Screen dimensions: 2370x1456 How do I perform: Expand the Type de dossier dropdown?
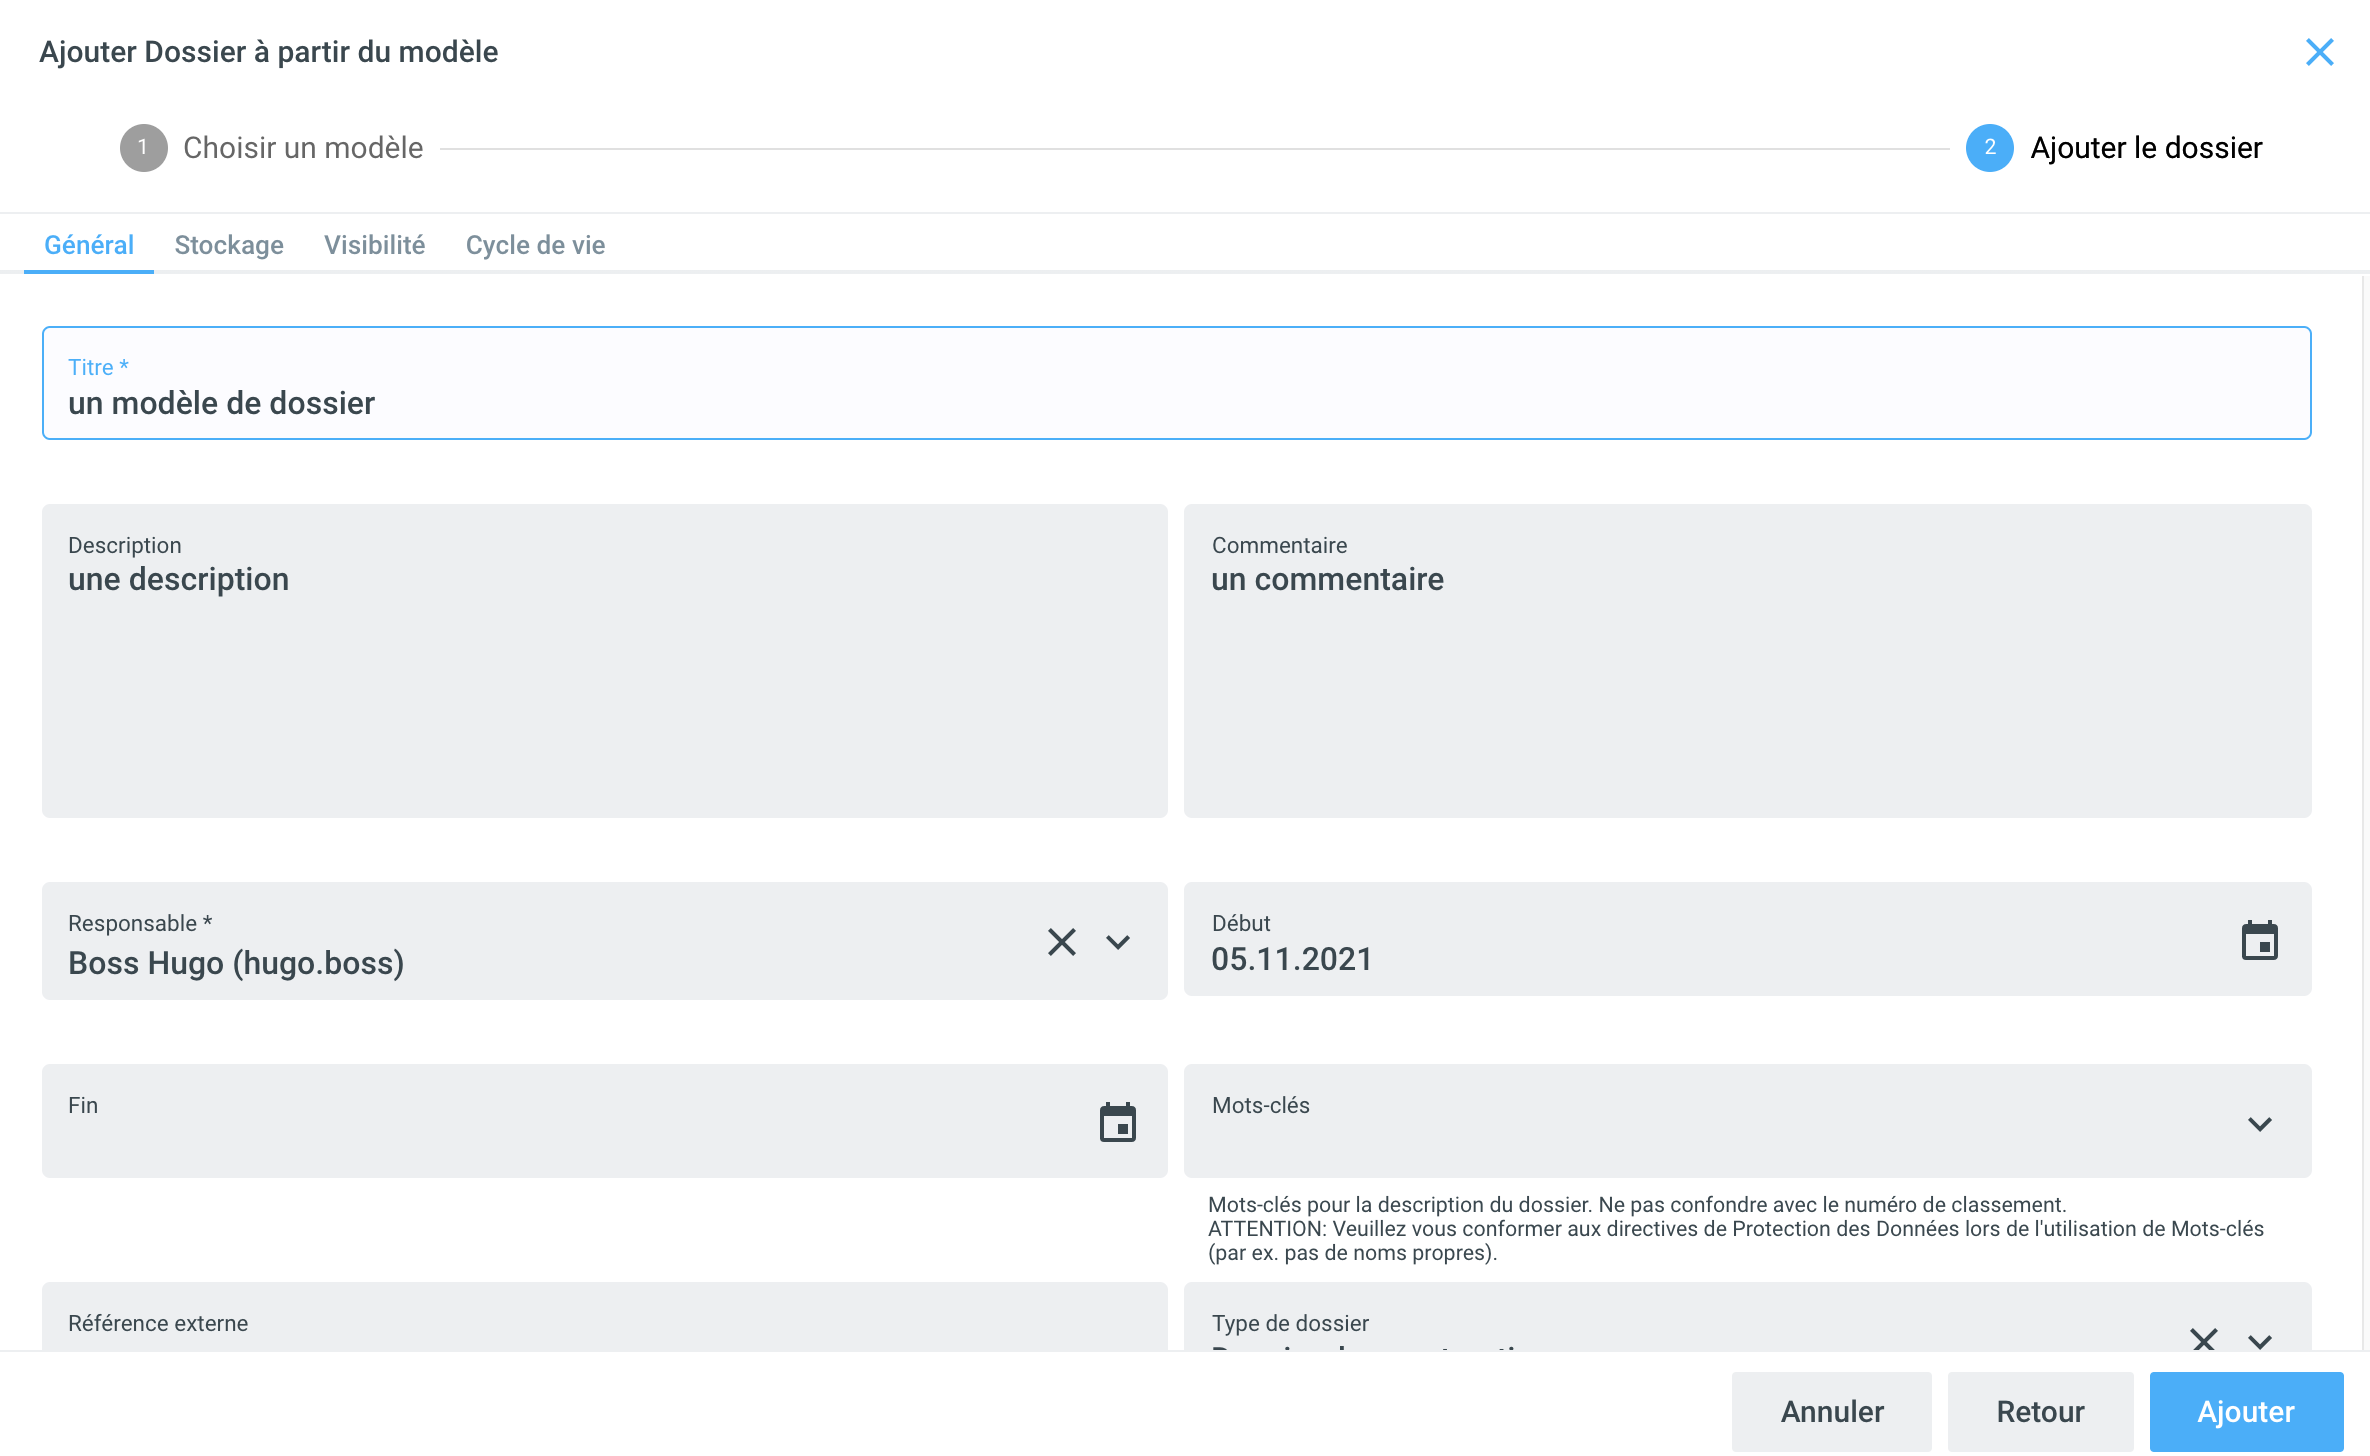(2259, 1340)
